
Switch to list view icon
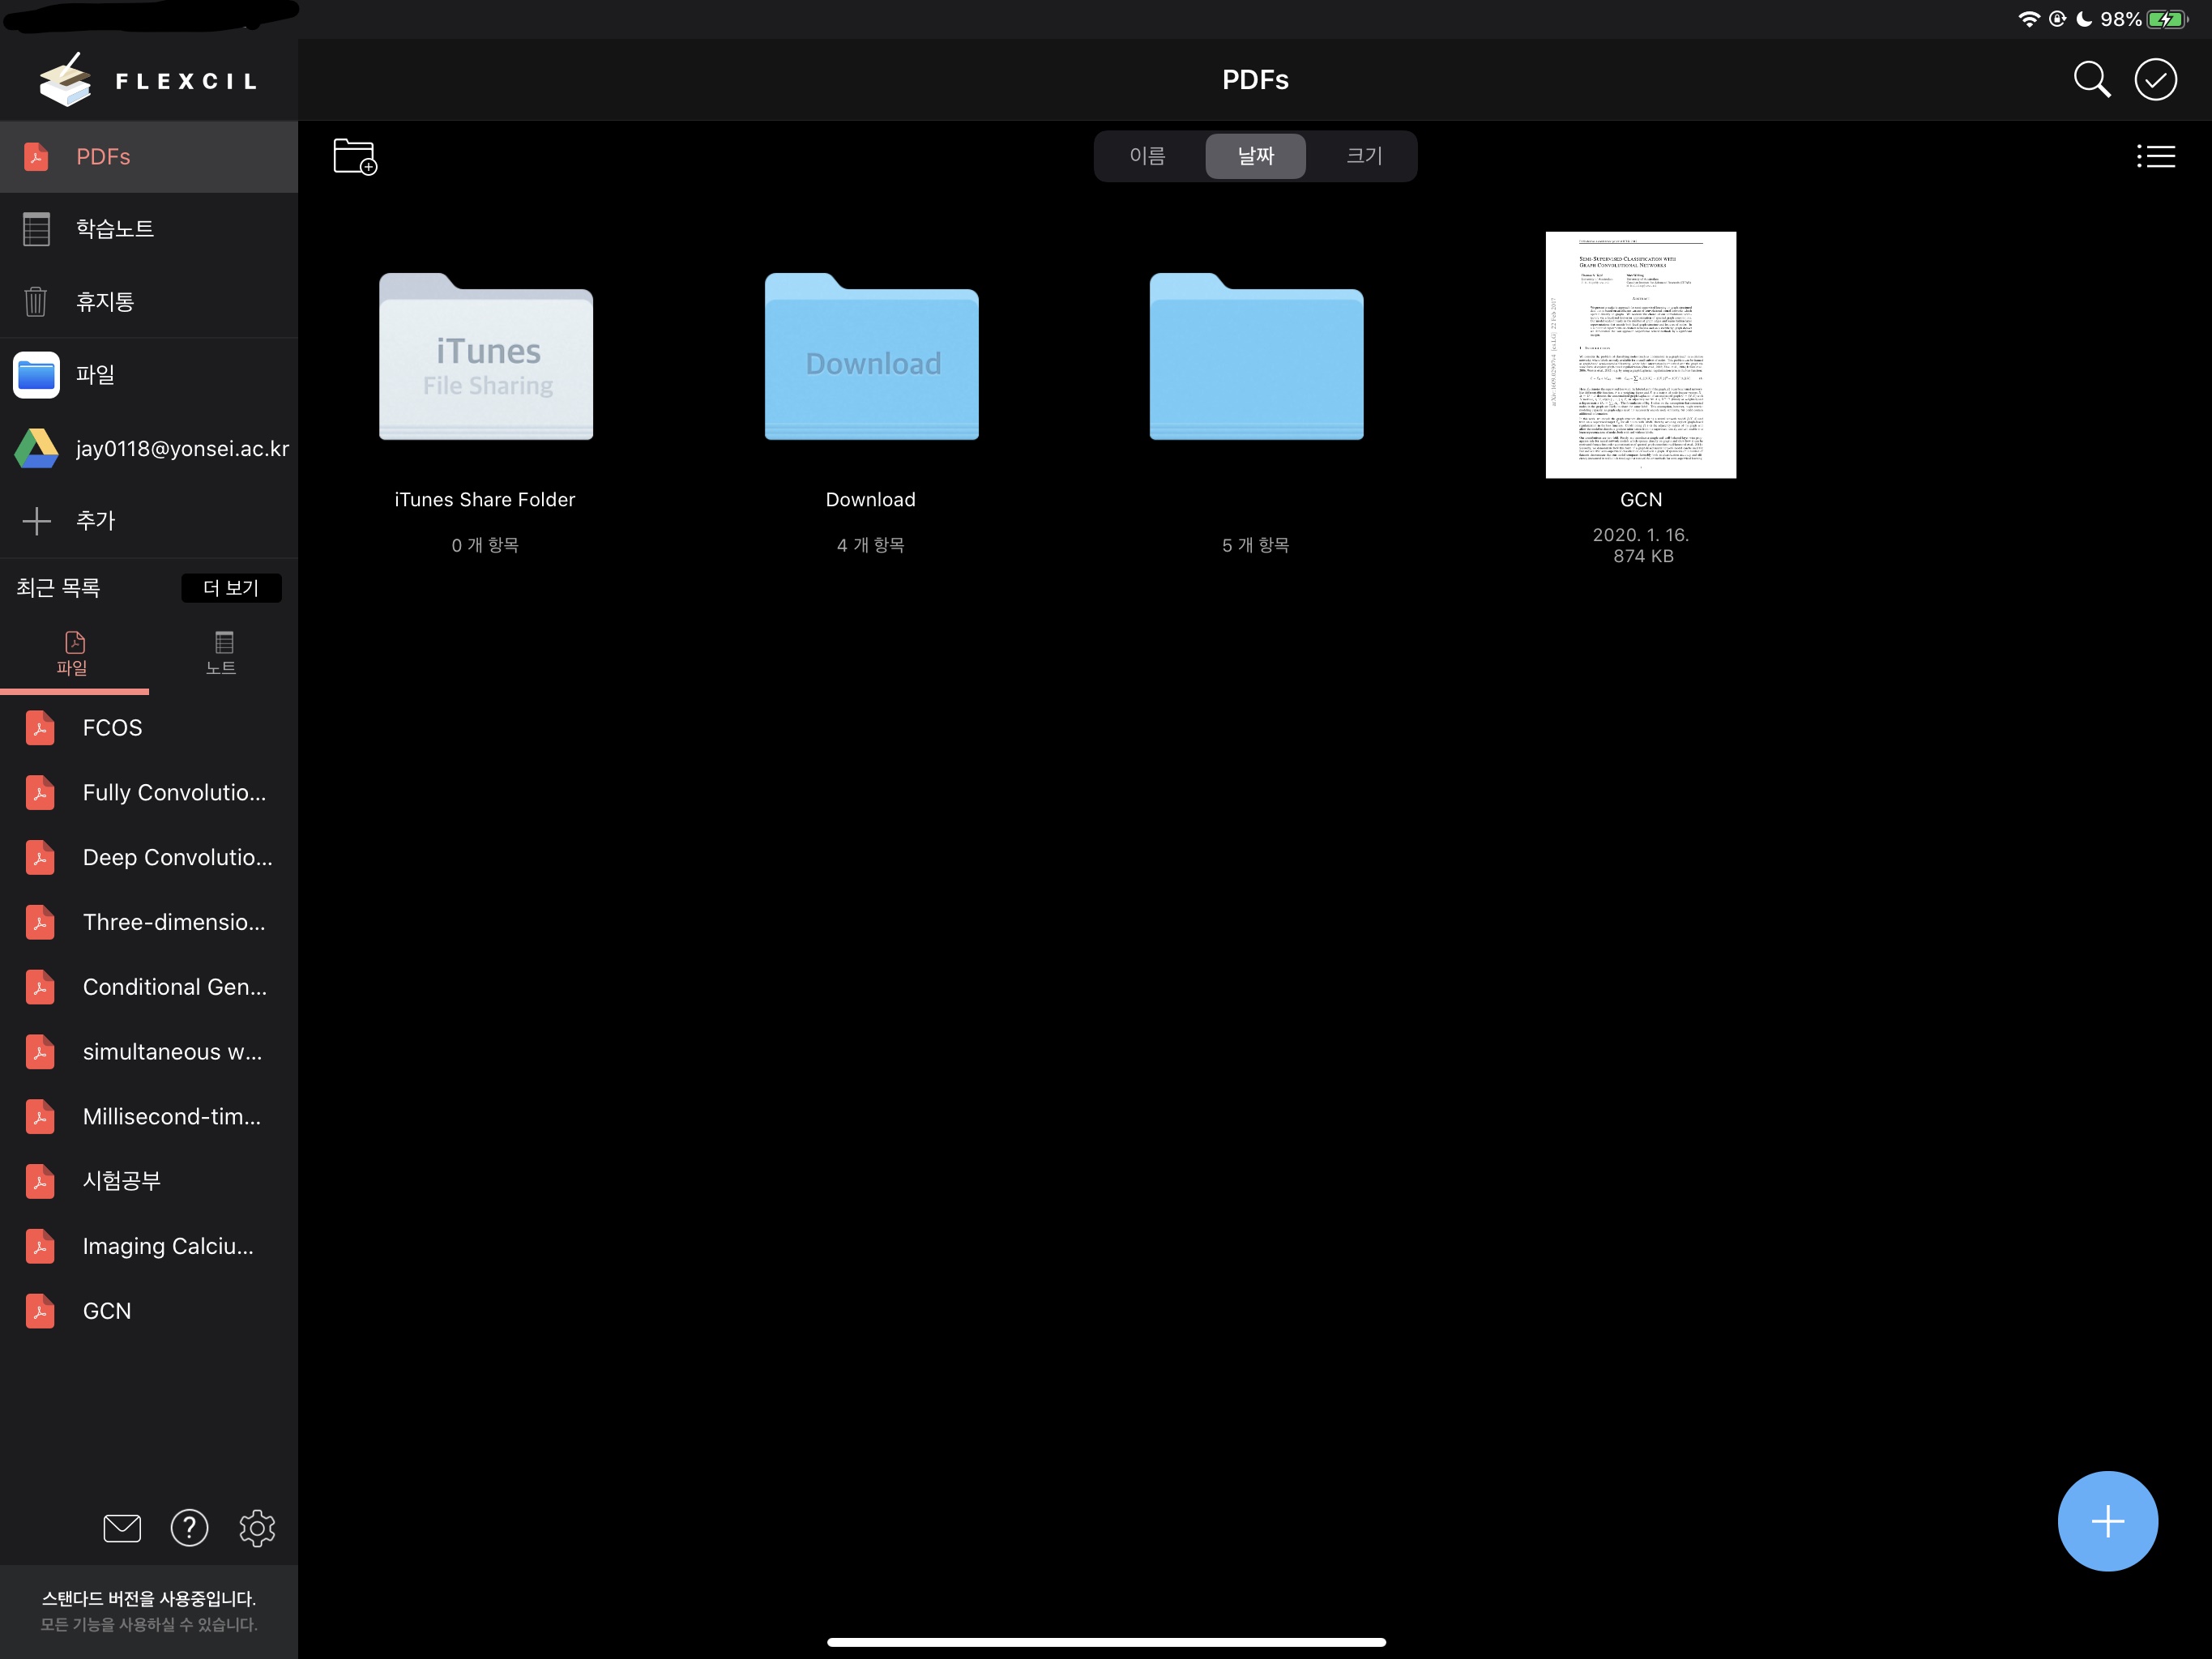pyautogui.click(x=2155, y=156)
